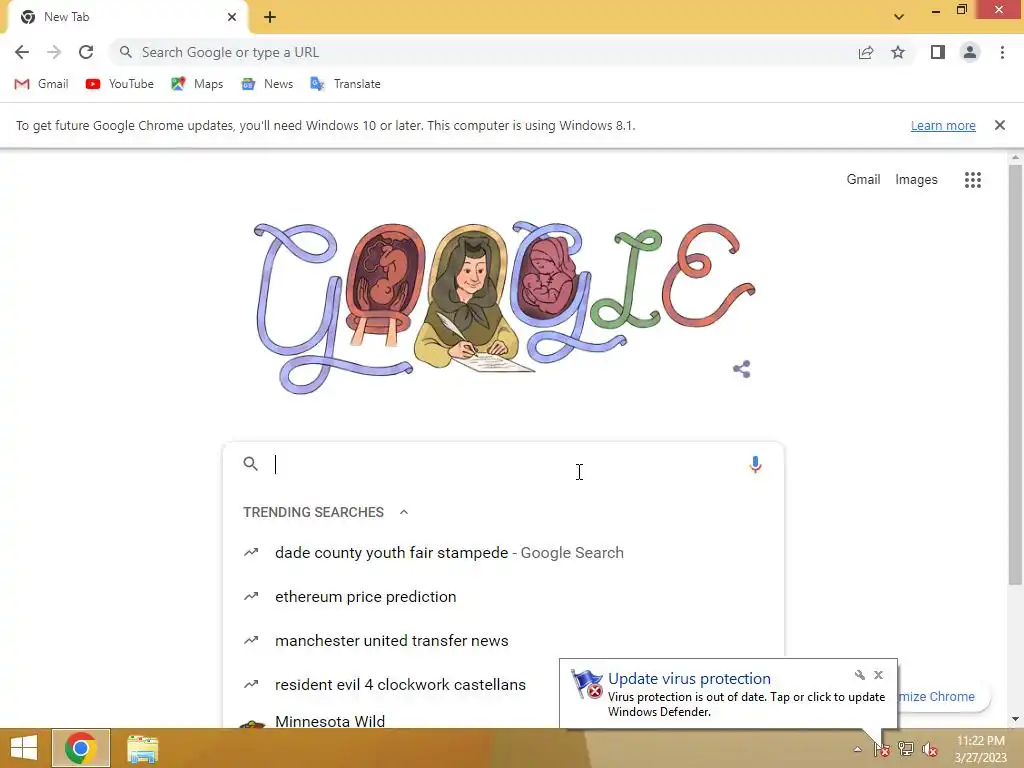
Task: Collapse the Trending Searches section
Action: click(x=404, y=512)
